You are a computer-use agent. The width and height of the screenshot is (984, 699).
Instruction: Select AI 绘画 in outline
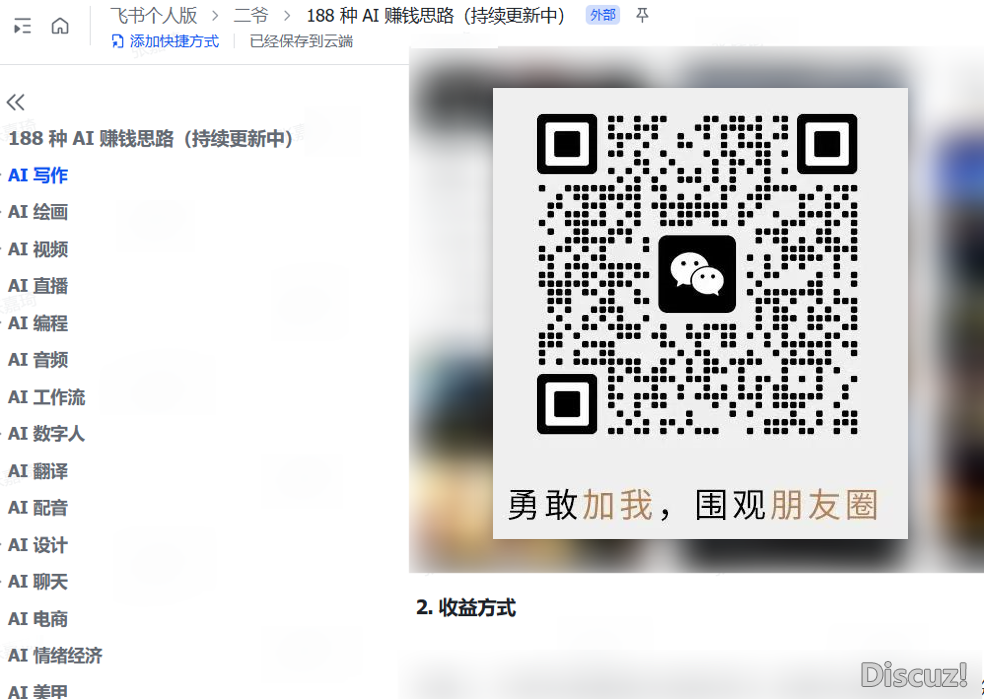(x=38, y=212)
